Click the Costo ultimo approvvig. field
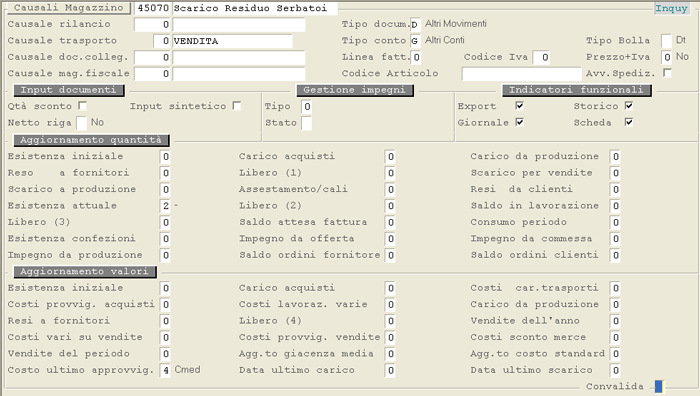Viewport: 700px width, 396px height. (165, 370)
